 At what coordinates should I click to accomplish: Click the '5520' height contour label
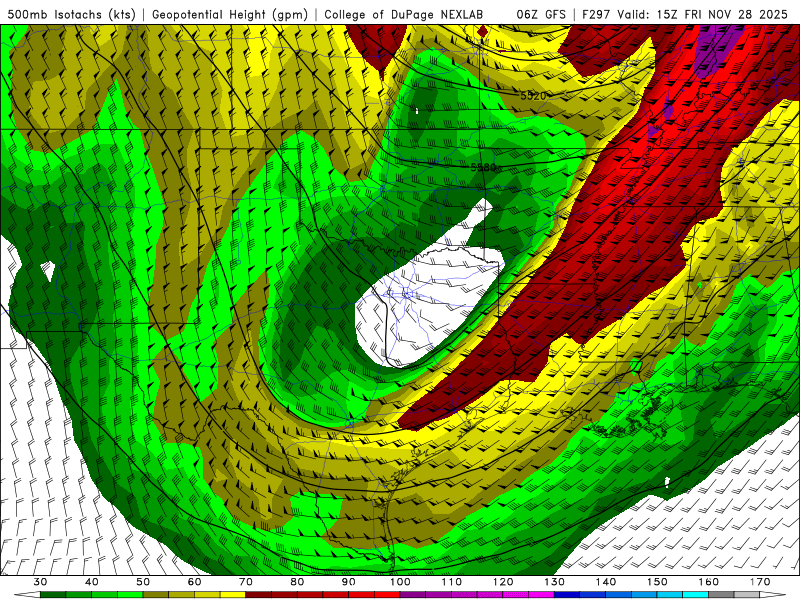(x=533, y=95)
